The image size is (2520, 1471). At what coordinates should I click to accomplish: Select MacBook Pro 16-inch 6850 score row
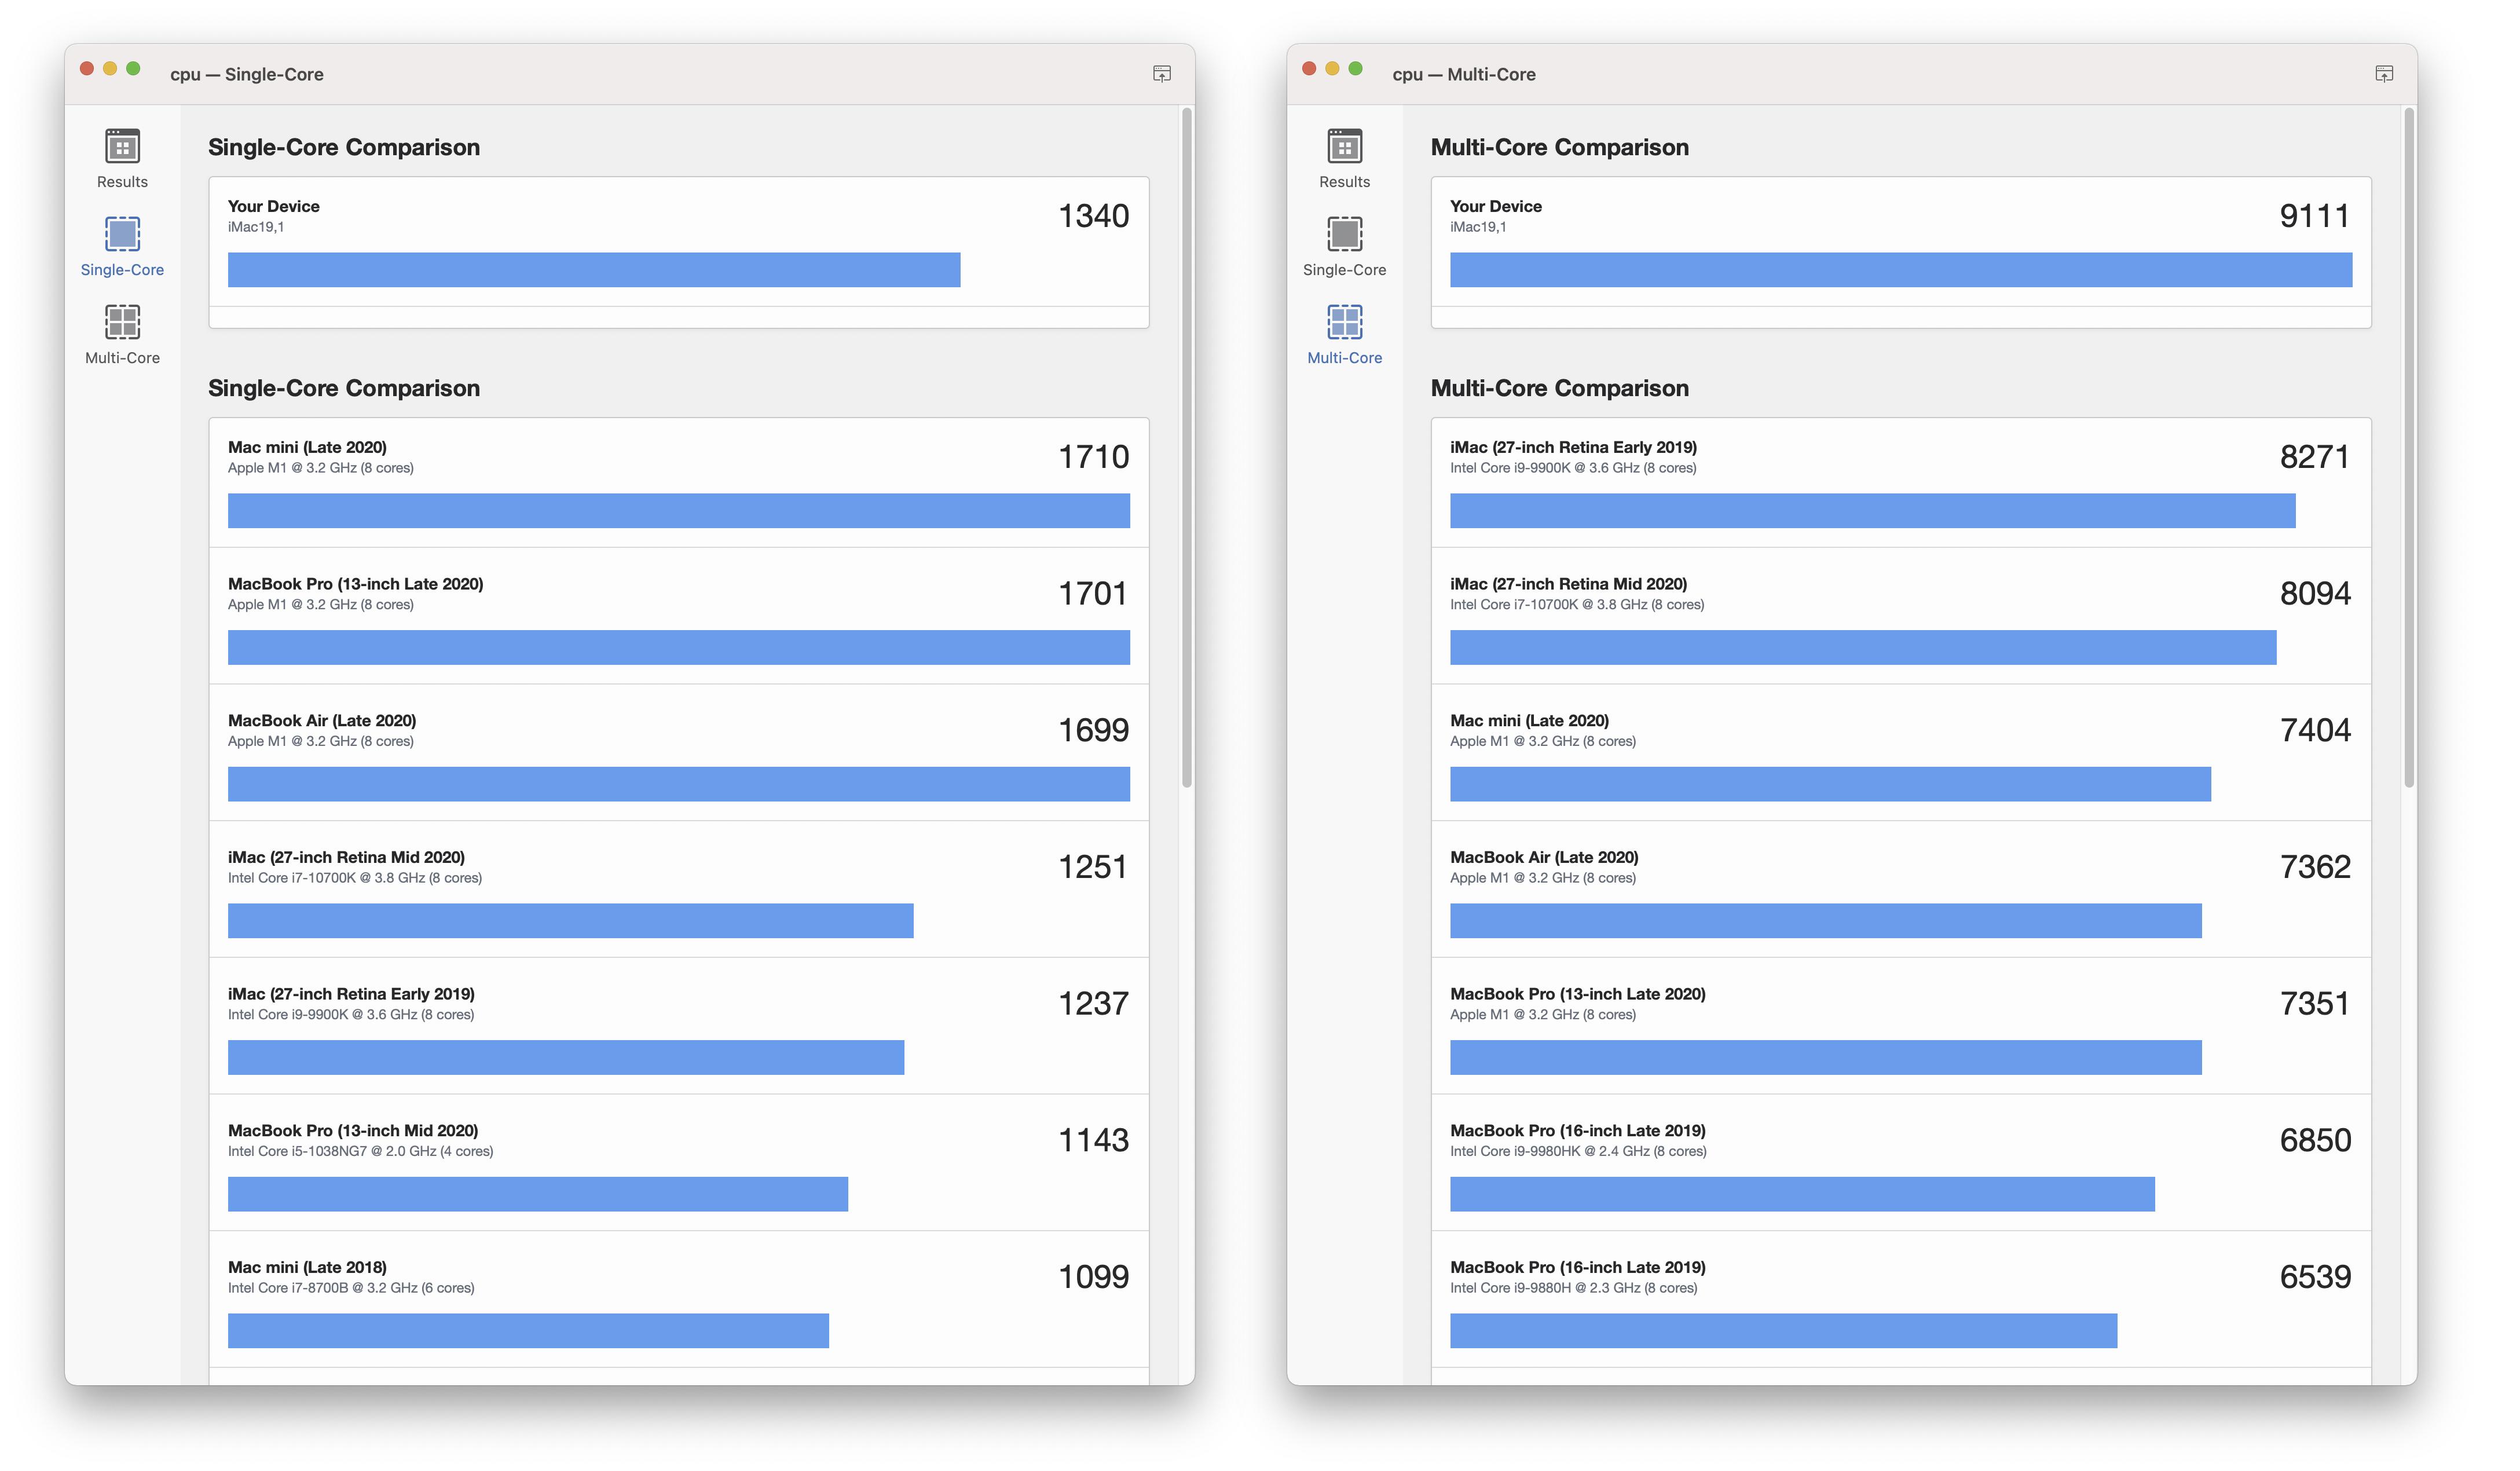[x=1900, y=1165]
